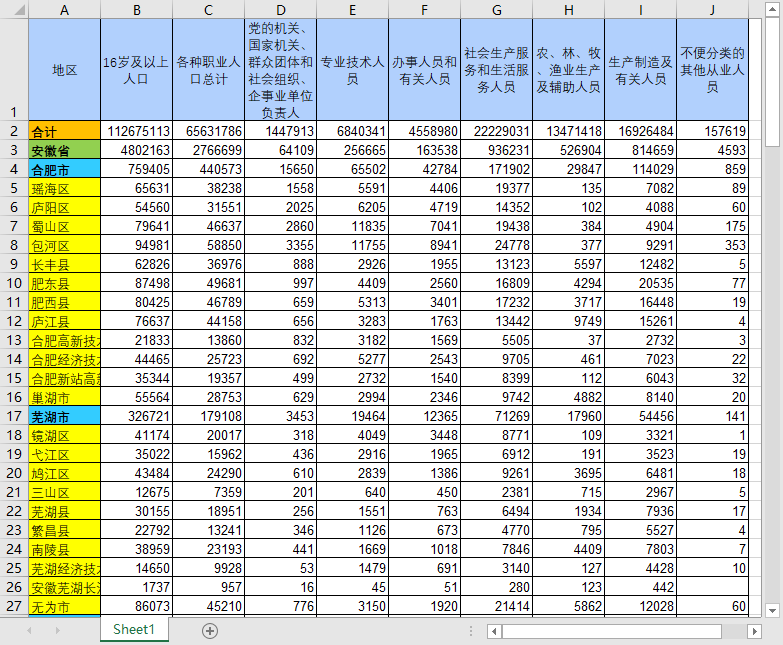The image size is (783, 645).
Task: Select the 巢湖市 cell
Action: click(64, 397)
